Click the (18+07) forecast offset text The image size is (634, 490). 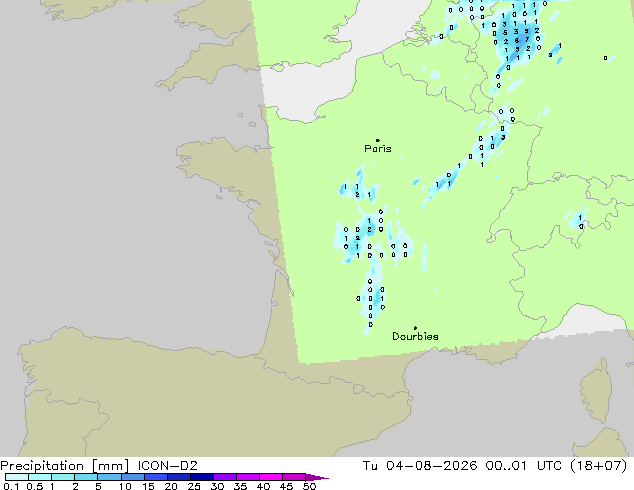click(x=598, y=466)
